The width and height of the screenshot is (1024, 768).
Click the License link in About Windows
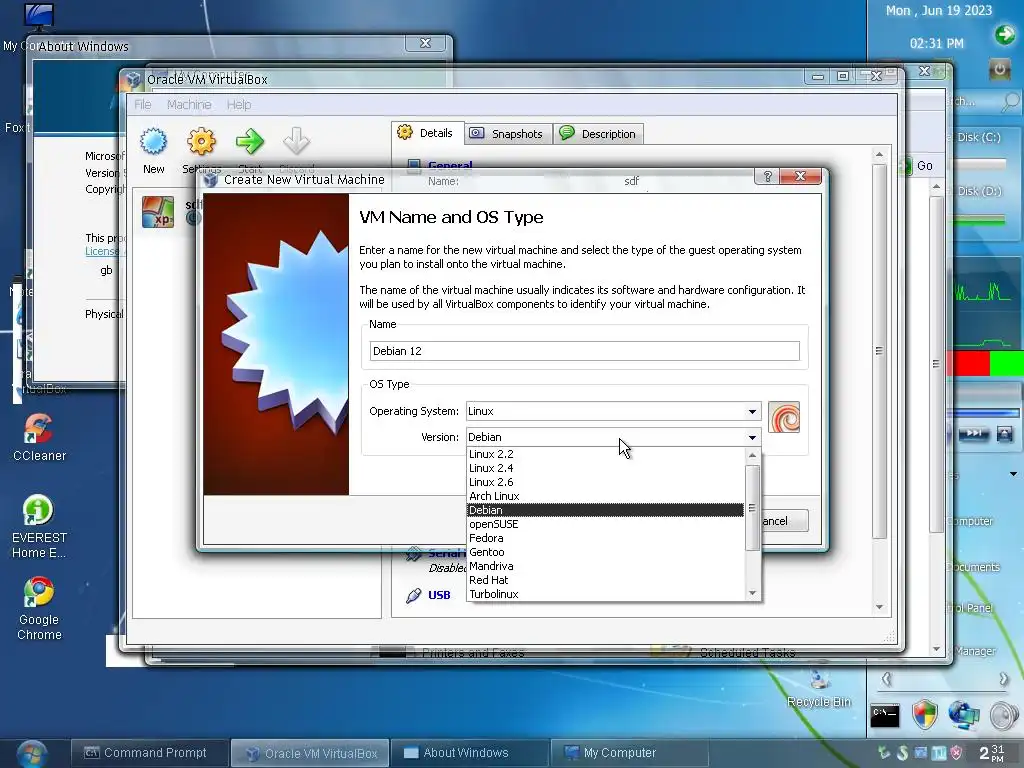click(x=103, y=251)
